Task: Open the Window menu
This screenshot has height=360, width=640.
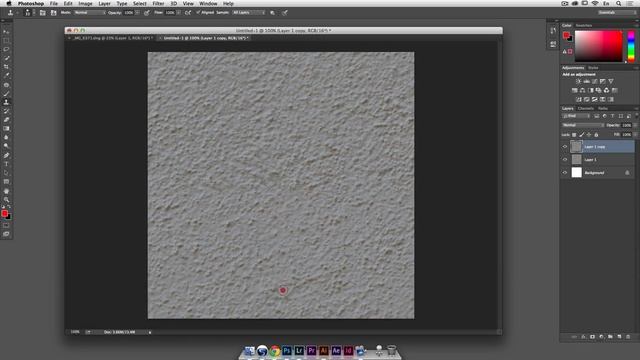Action: tap(208, 4)
